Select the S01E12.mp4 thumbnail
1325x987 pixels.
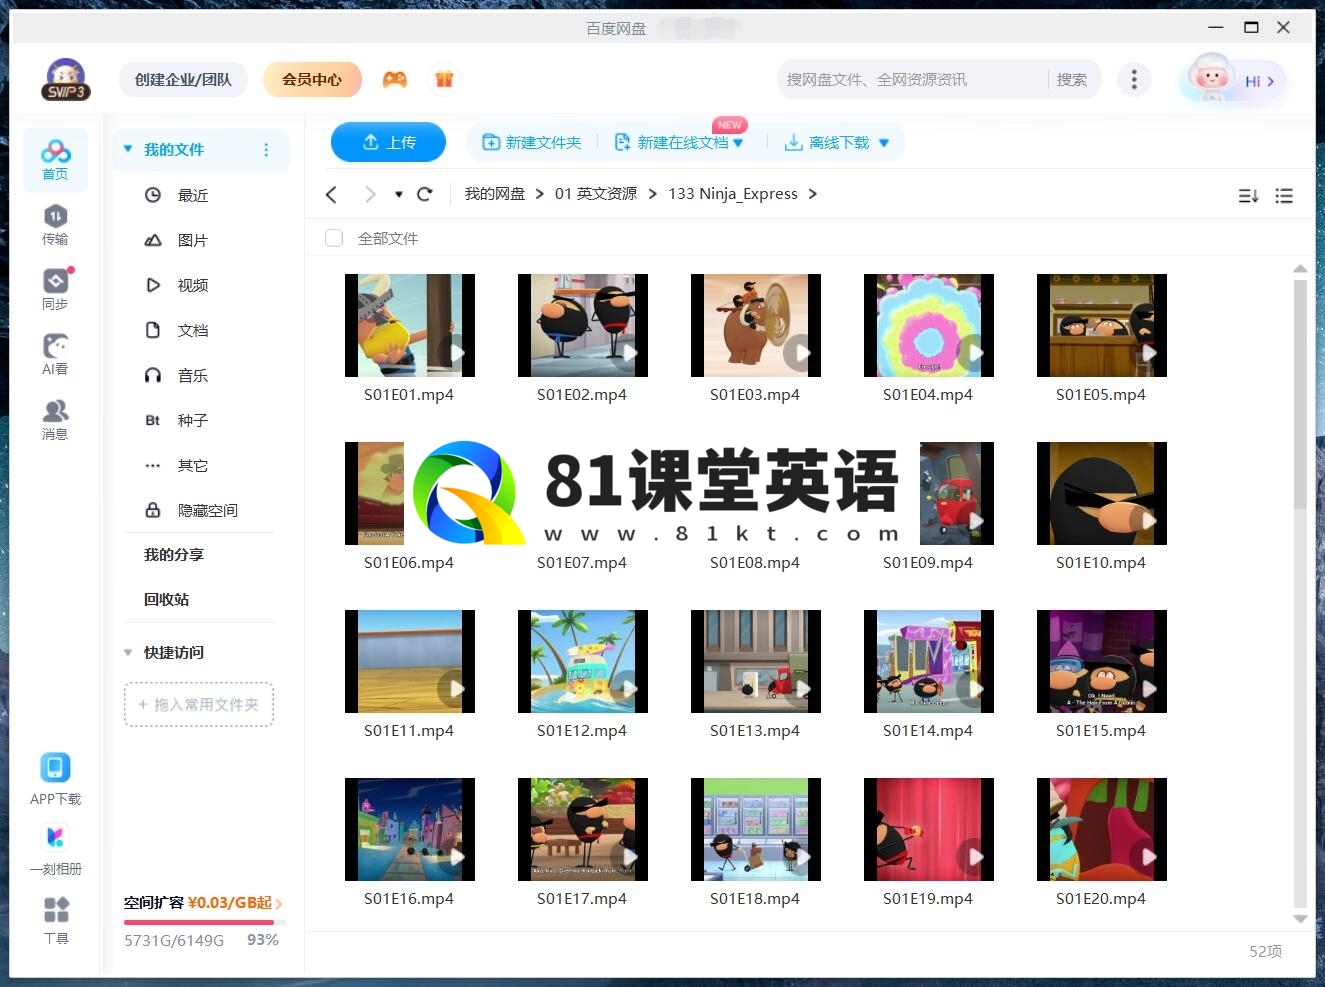(x=583, y=661)
